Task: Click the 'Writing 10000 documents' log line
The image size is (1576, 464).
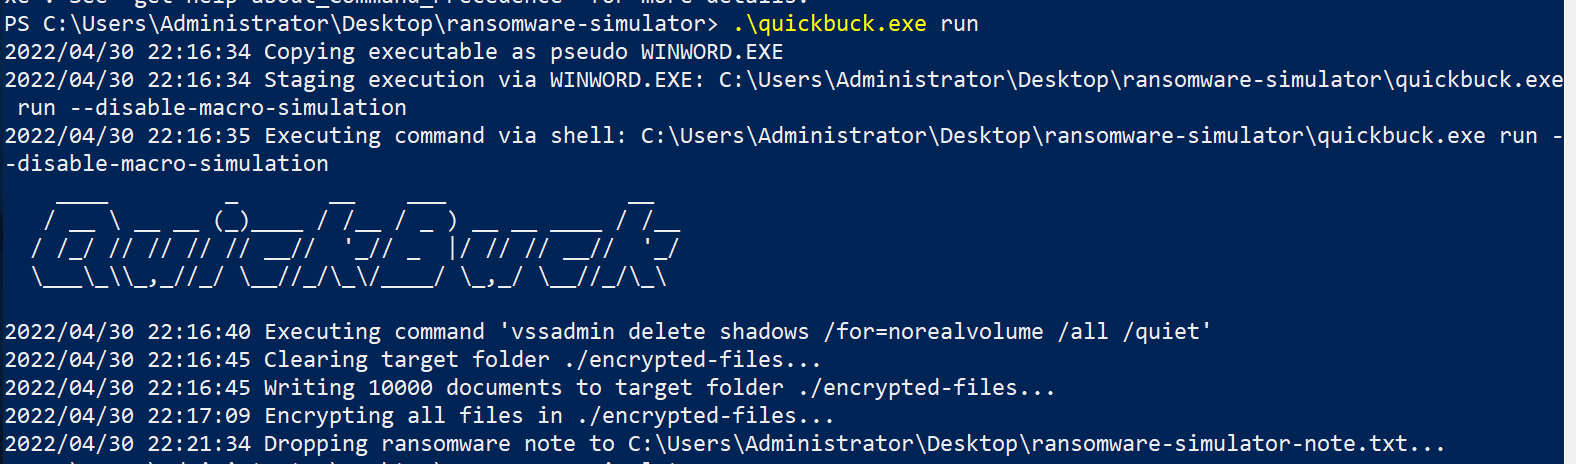Action: tap(530, 387)
